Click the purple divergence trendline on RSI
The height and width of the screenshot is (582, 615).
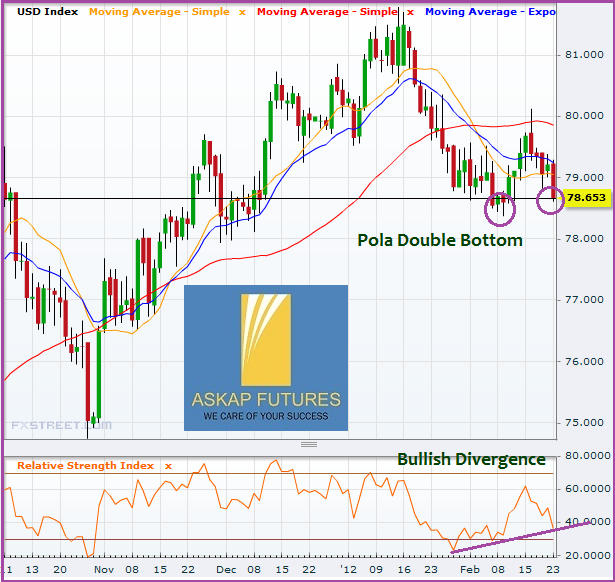pyautogui.click(x=510, y=537)
